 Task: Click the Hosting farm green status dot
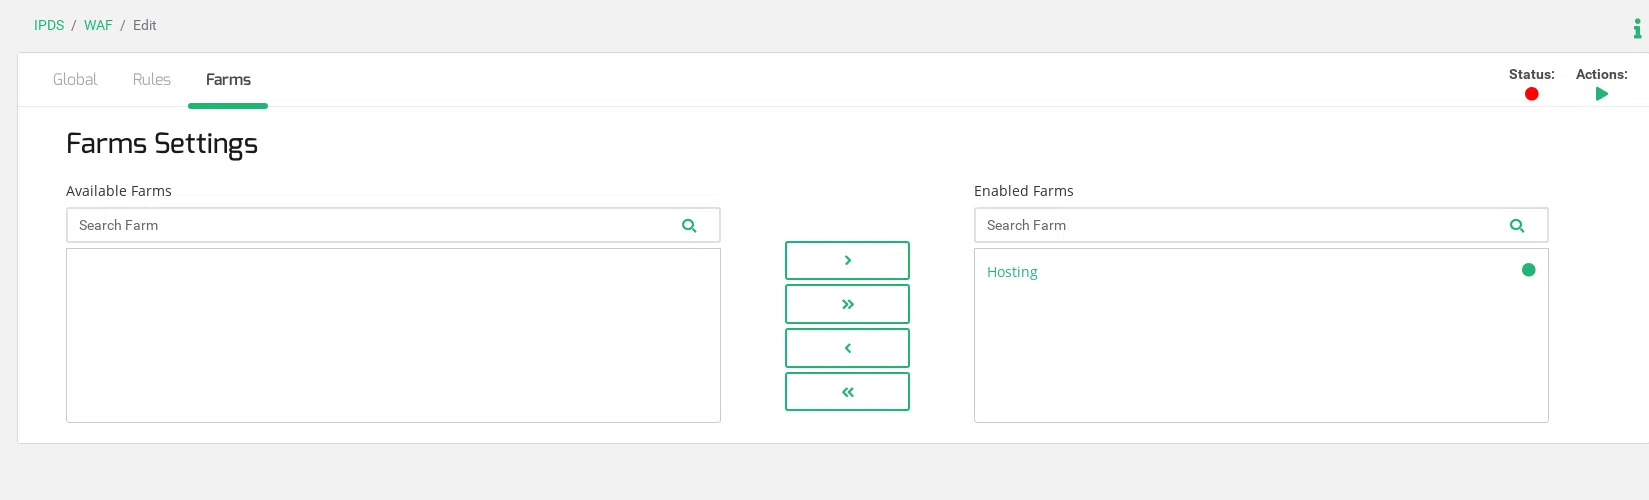coord(1528,270)
